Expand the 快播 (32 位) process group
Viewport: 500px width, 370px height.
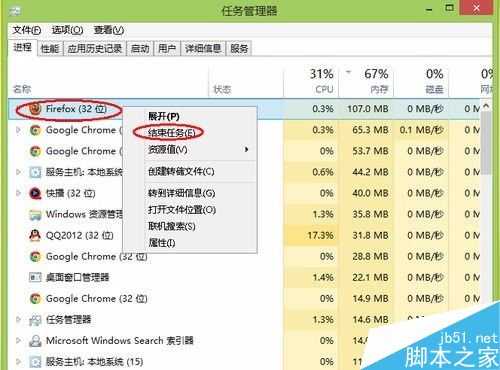[18, 193]
